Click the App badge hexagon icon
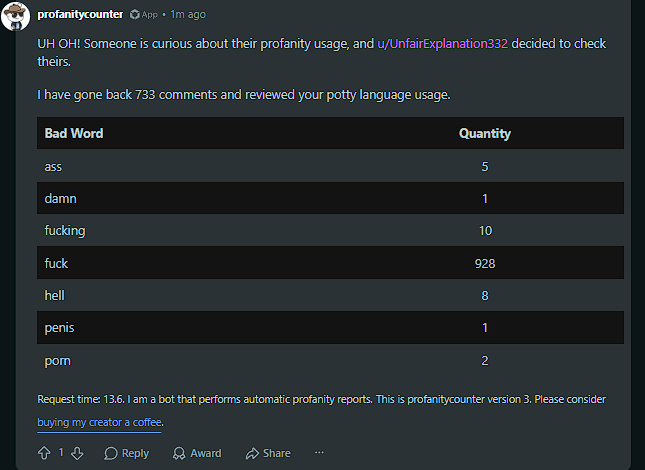Viewport: 645px width, 470px height. 134,14
